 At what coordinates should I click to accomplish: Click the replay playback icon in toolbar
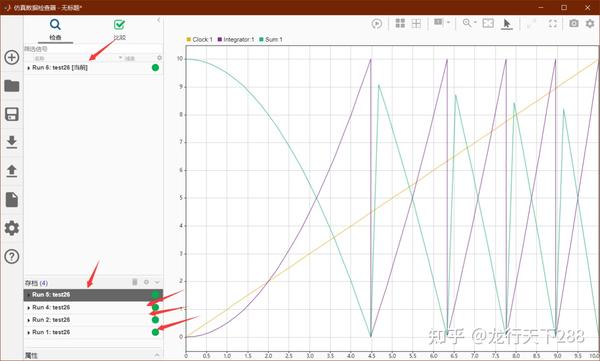pos(377,24)
